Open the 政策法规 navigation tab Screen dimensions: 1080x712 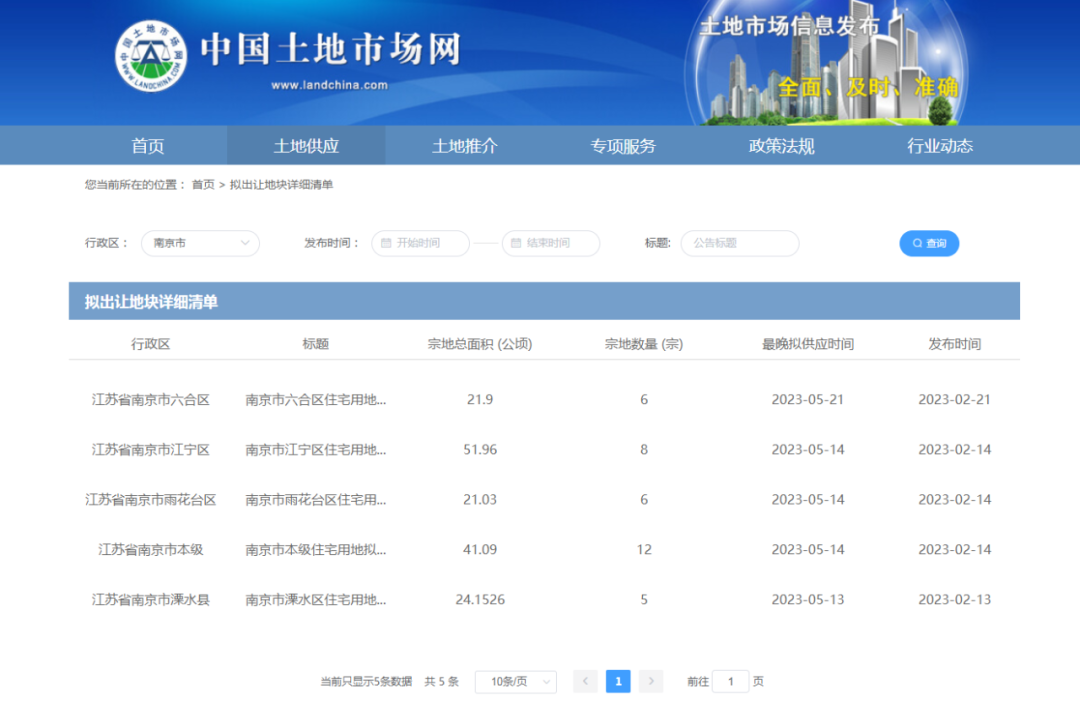click(x=781, y=146)
